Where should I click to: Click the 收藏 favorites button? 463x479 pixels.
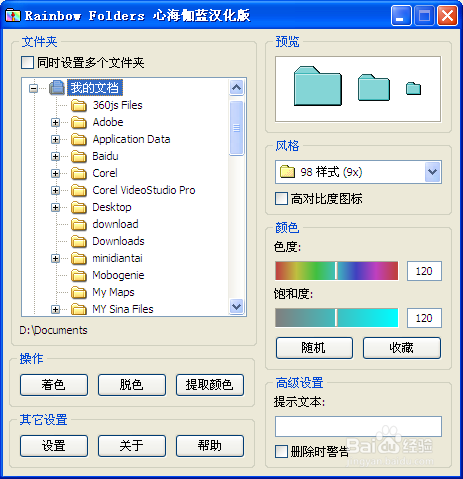(x=402, y=348)
